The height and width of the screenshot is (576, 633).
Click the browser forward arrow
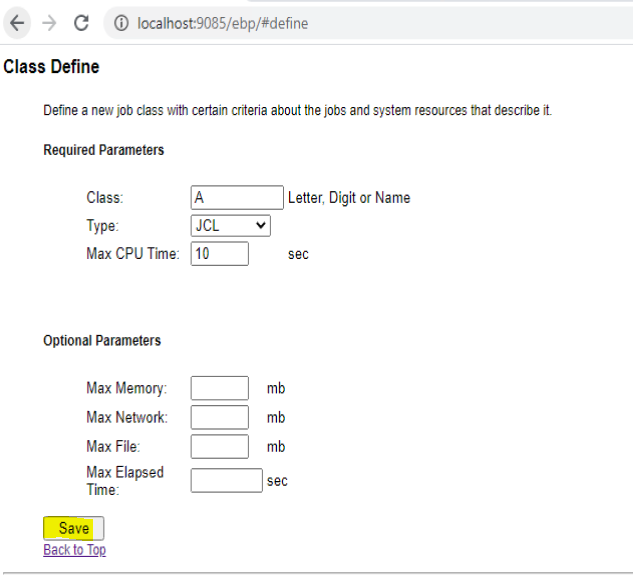(x=49, y=23)
